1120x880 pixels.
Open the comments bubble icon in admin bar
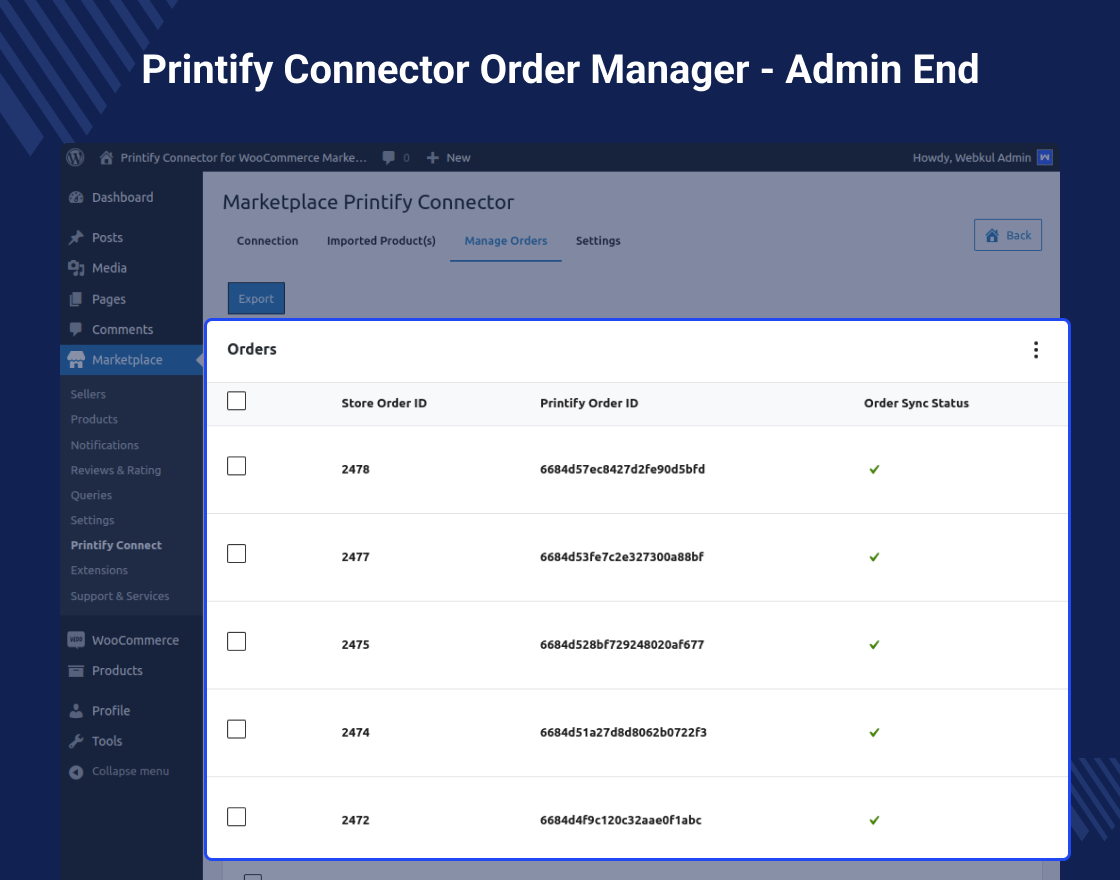(389, 158)
